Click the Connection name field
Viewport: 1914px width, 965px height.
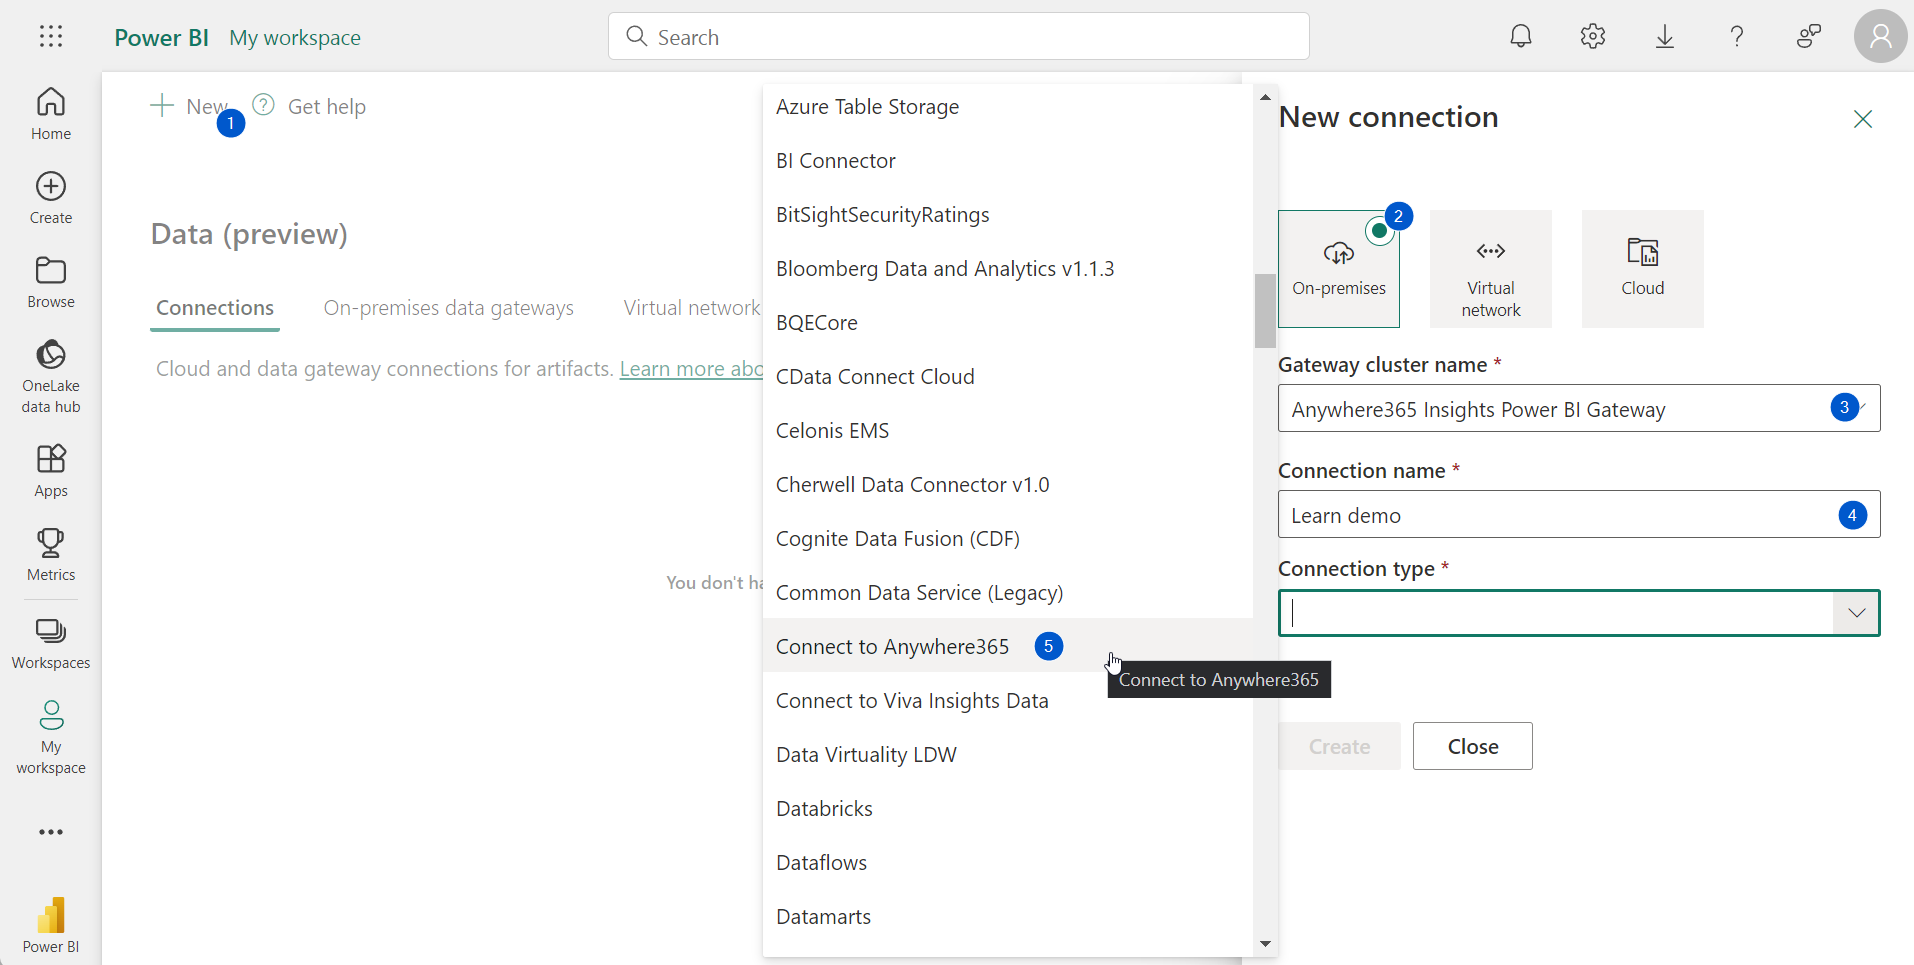tap(1579, 514)
